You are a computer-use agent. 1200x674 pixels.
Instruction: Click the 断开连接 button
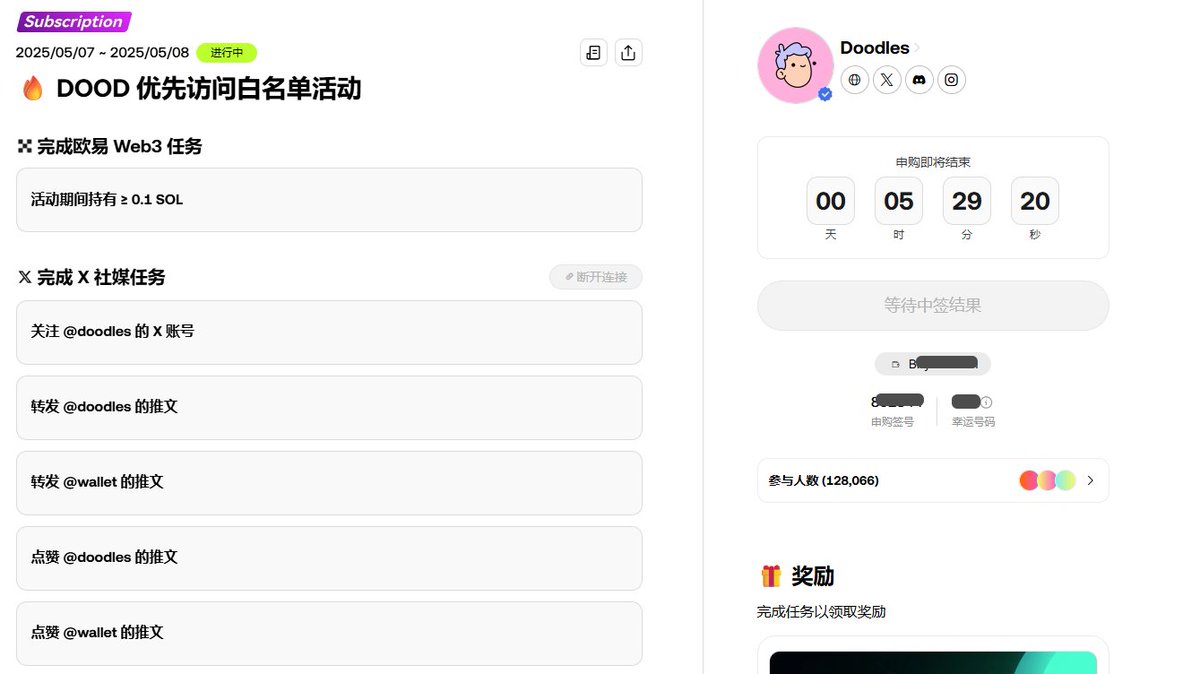click(x=596, y=277)
